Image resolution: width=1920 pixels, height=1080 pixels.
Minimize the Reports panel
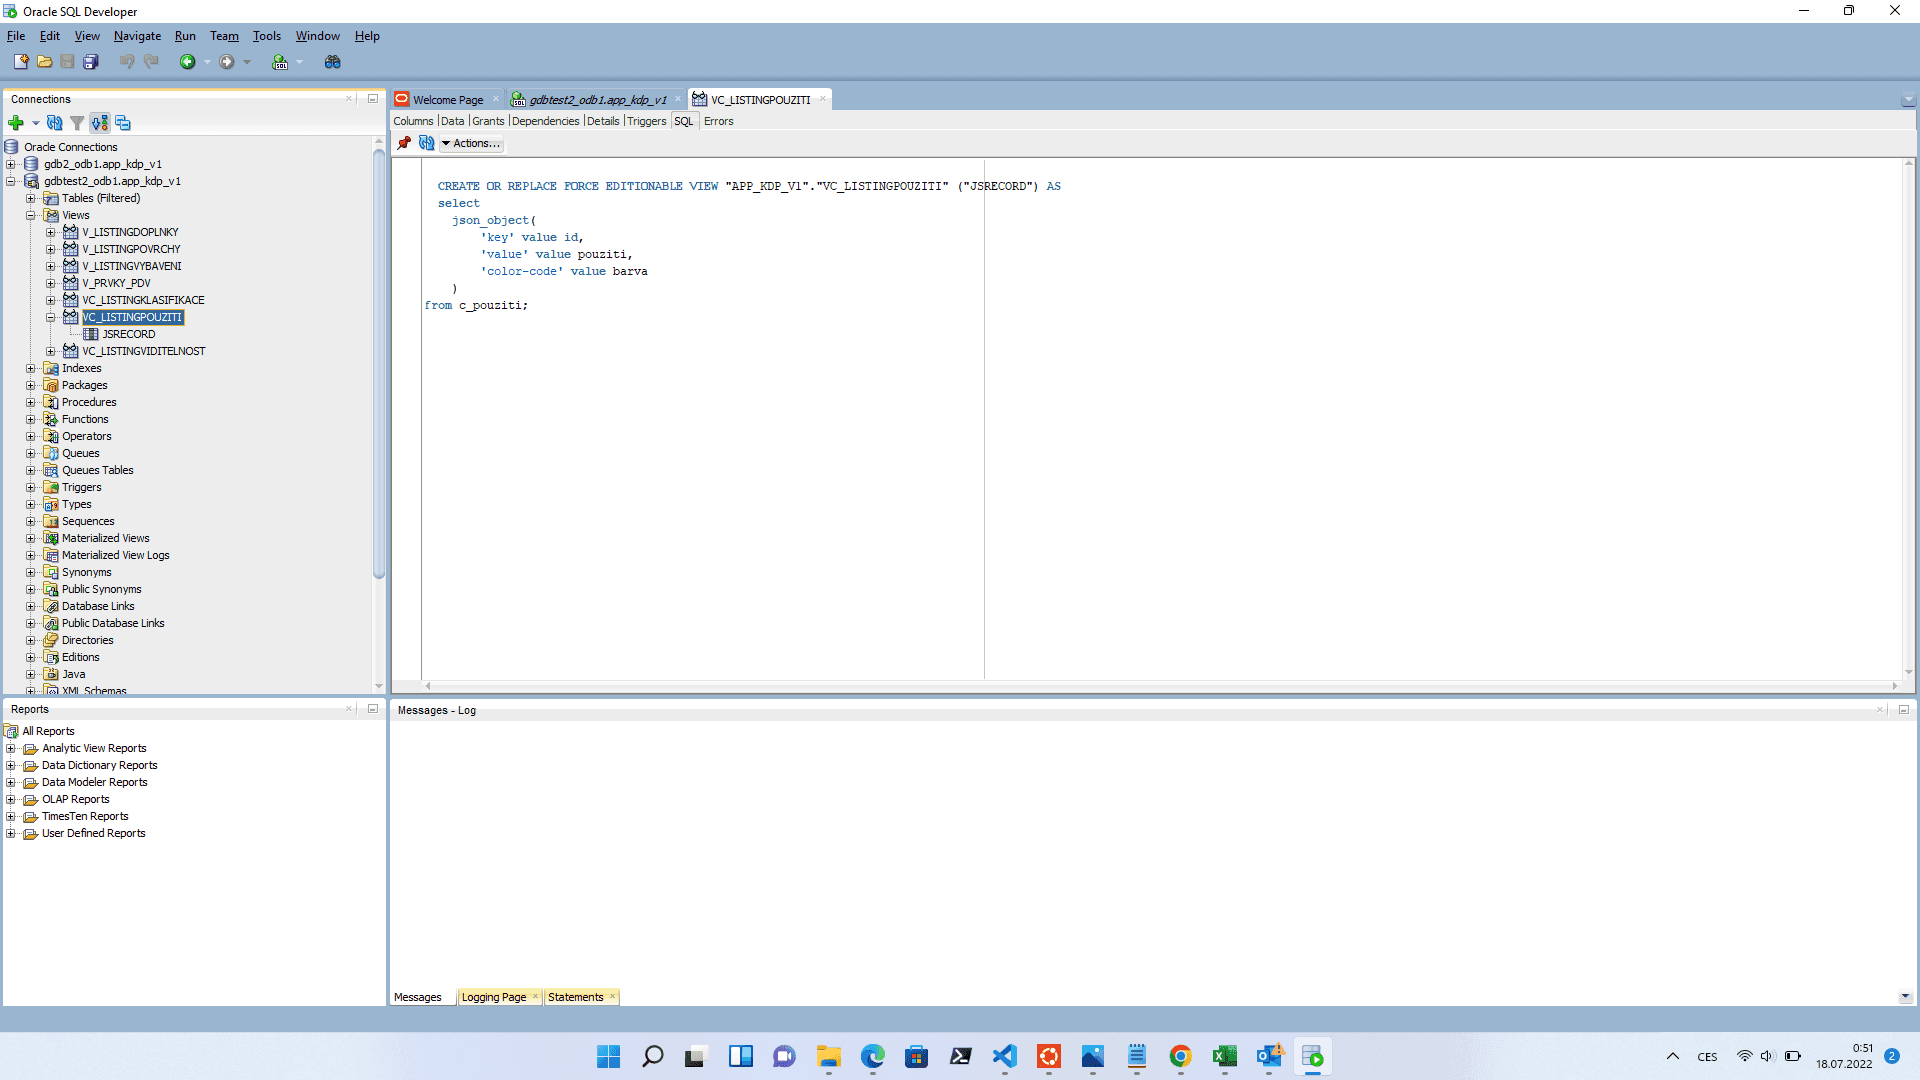click(373, 709)
